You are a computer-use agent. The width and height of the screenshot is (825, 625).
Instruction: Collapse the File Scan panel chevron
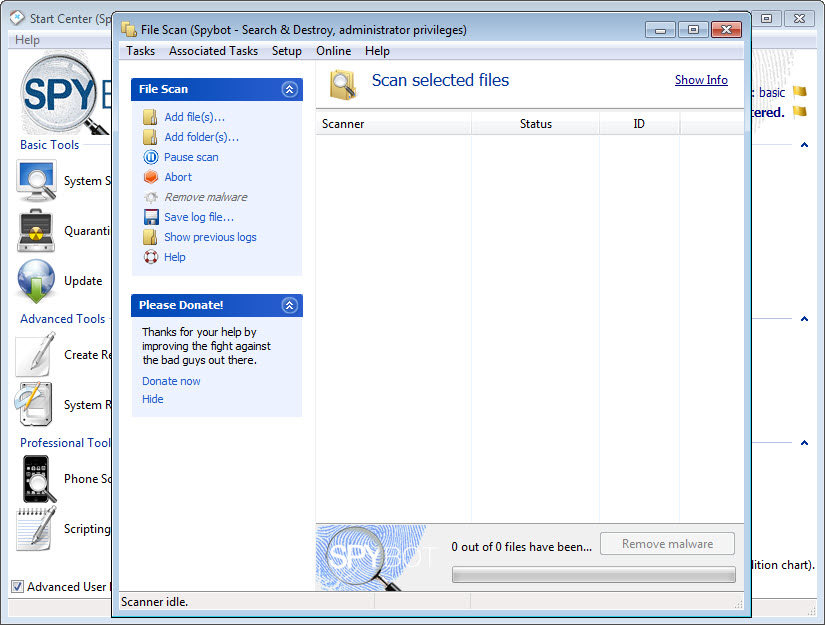(x=289, y=89)
